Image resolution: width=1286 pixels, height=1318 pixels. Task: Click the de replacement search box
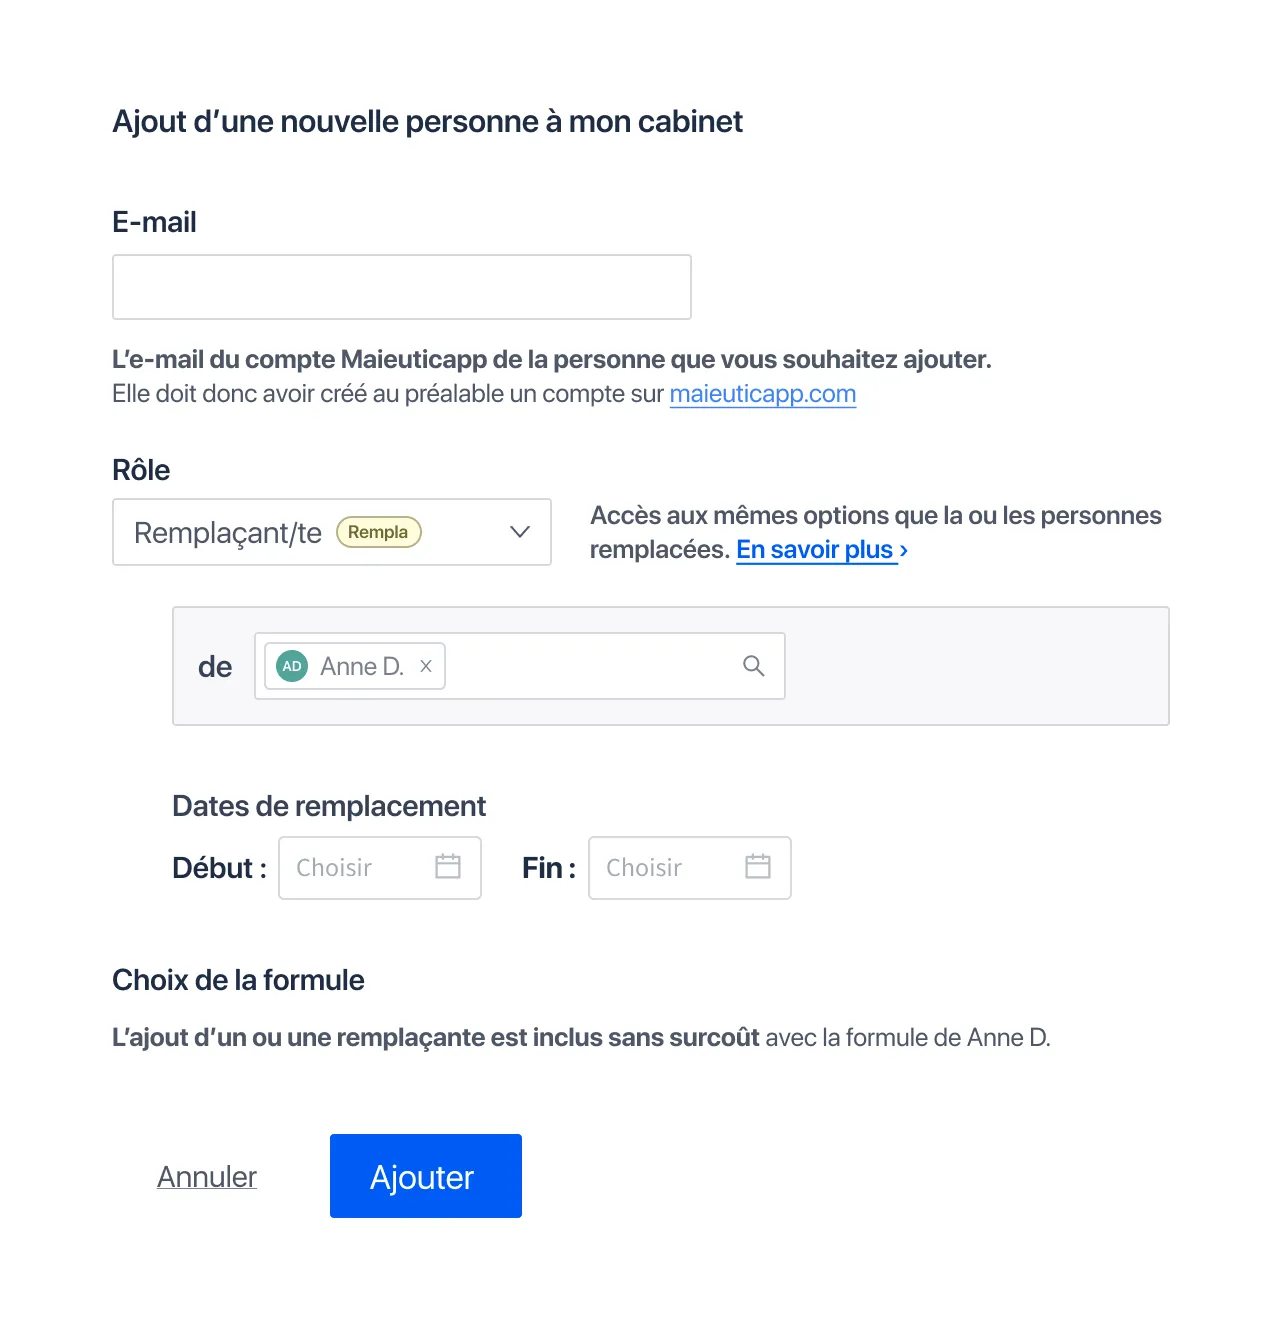click(590, 665)
